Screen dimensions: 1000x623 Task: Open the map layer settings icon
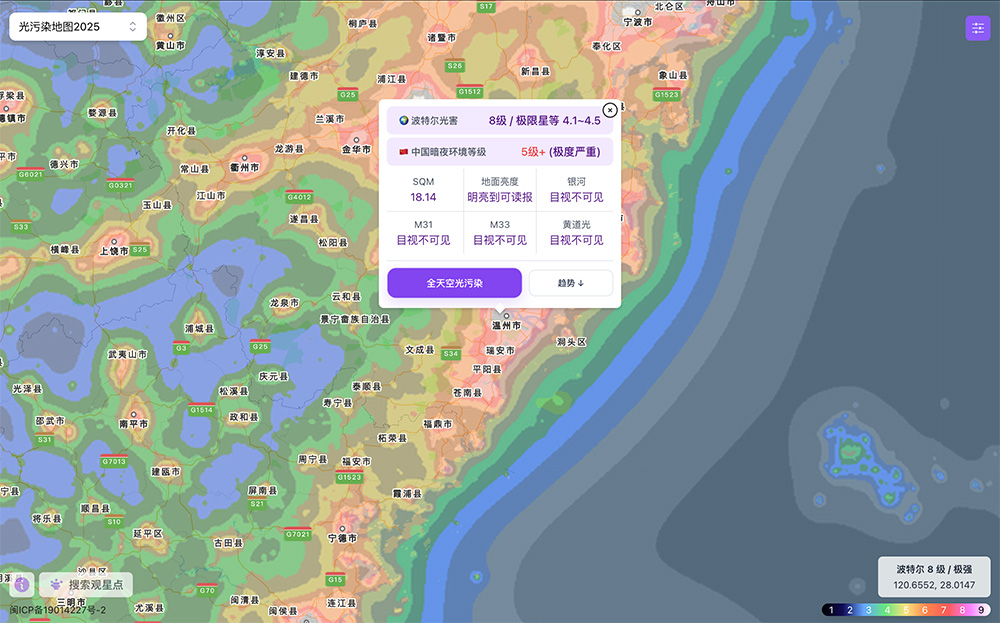coord(978,28)
